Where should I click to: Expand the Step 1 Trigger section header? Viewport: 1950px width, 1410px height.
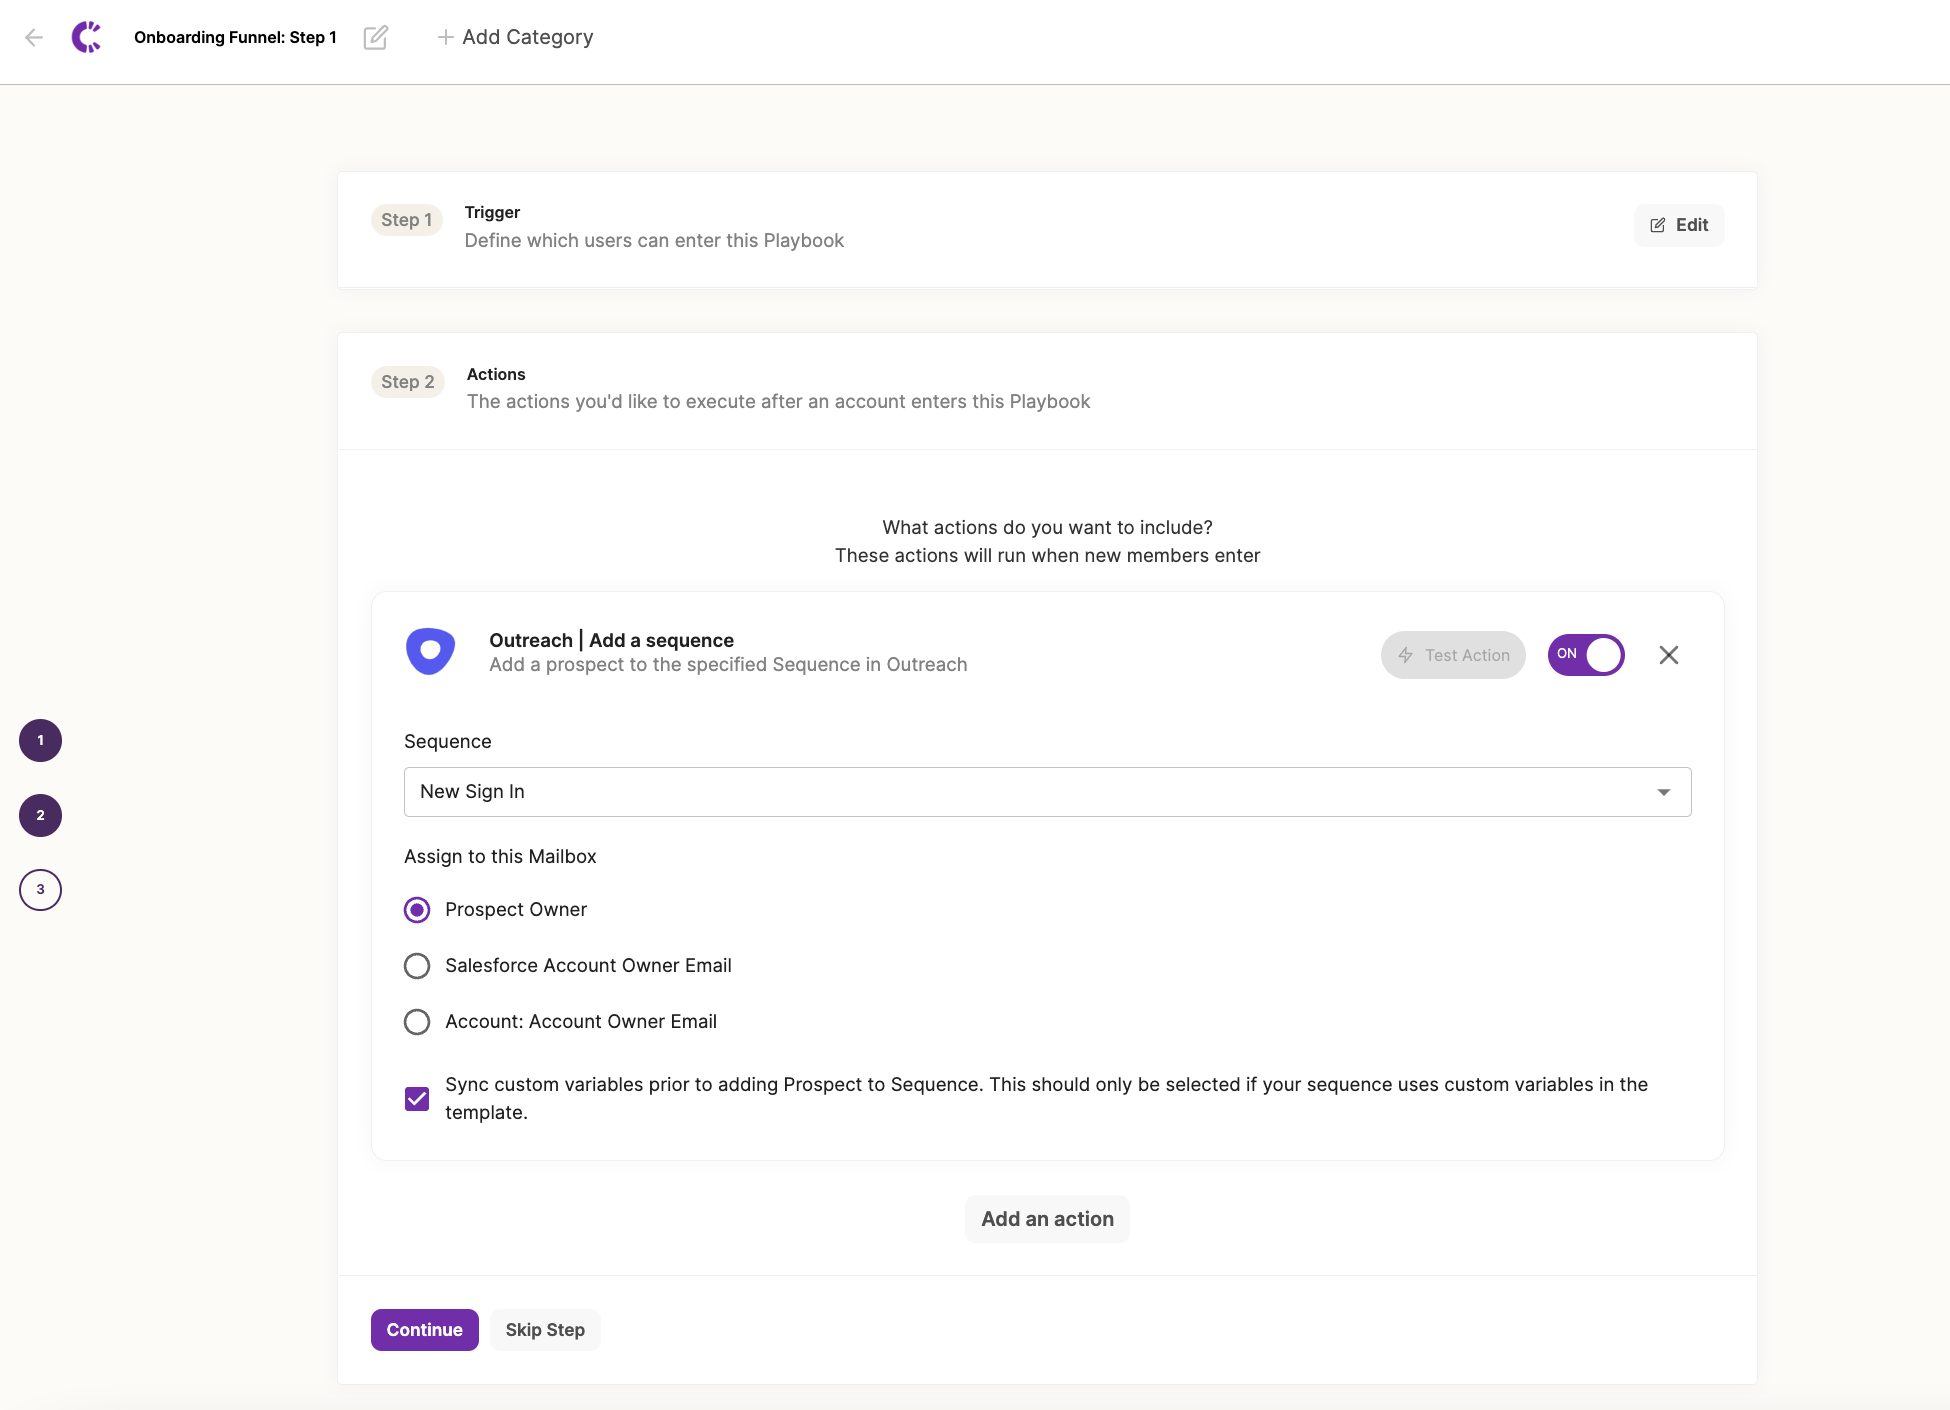pos(654,227)
